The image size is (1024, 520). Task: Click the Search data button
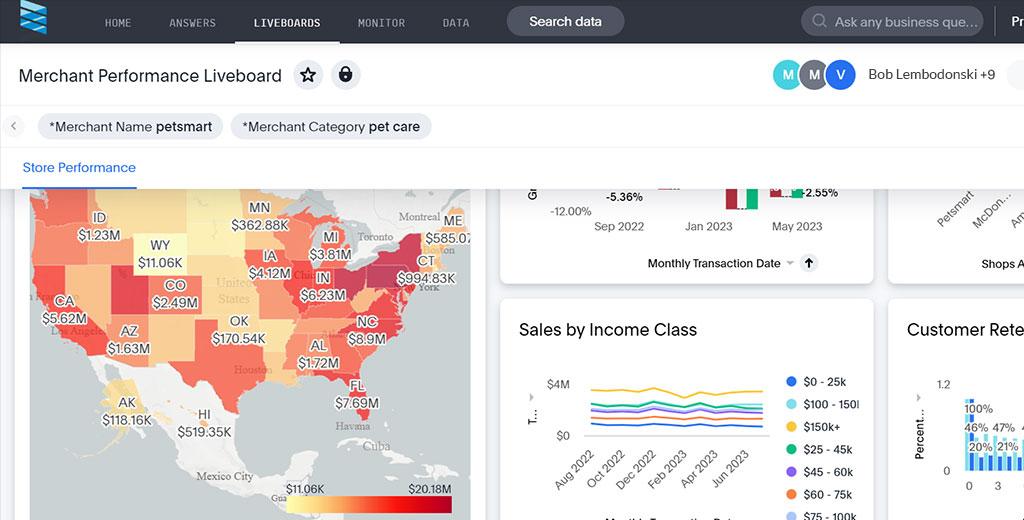[x=565, y=22]
